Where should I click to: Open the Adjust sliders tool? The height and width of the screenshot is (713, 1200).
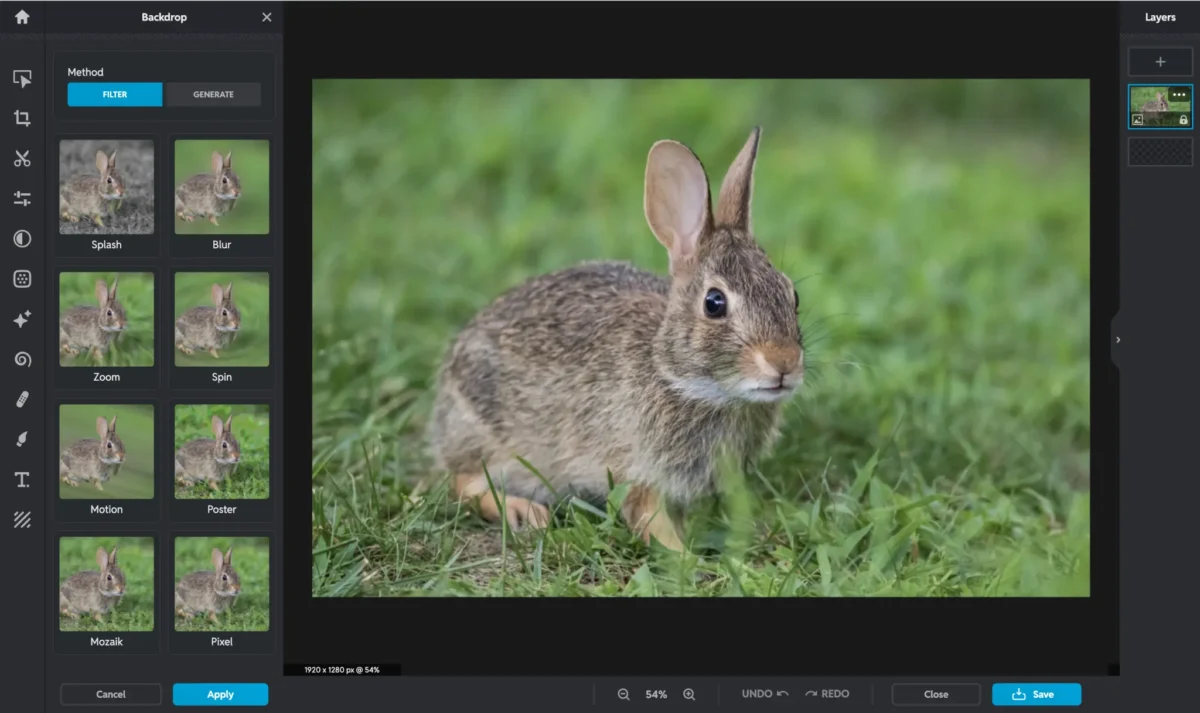coord(22,199)
